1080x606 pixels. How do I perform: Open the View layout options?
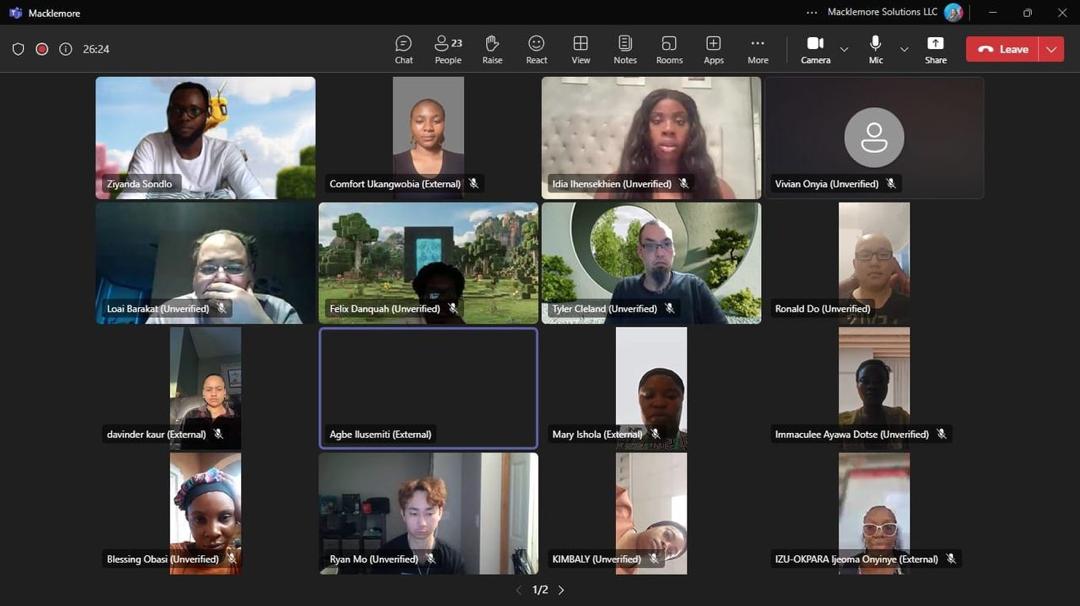pos(580,49)
